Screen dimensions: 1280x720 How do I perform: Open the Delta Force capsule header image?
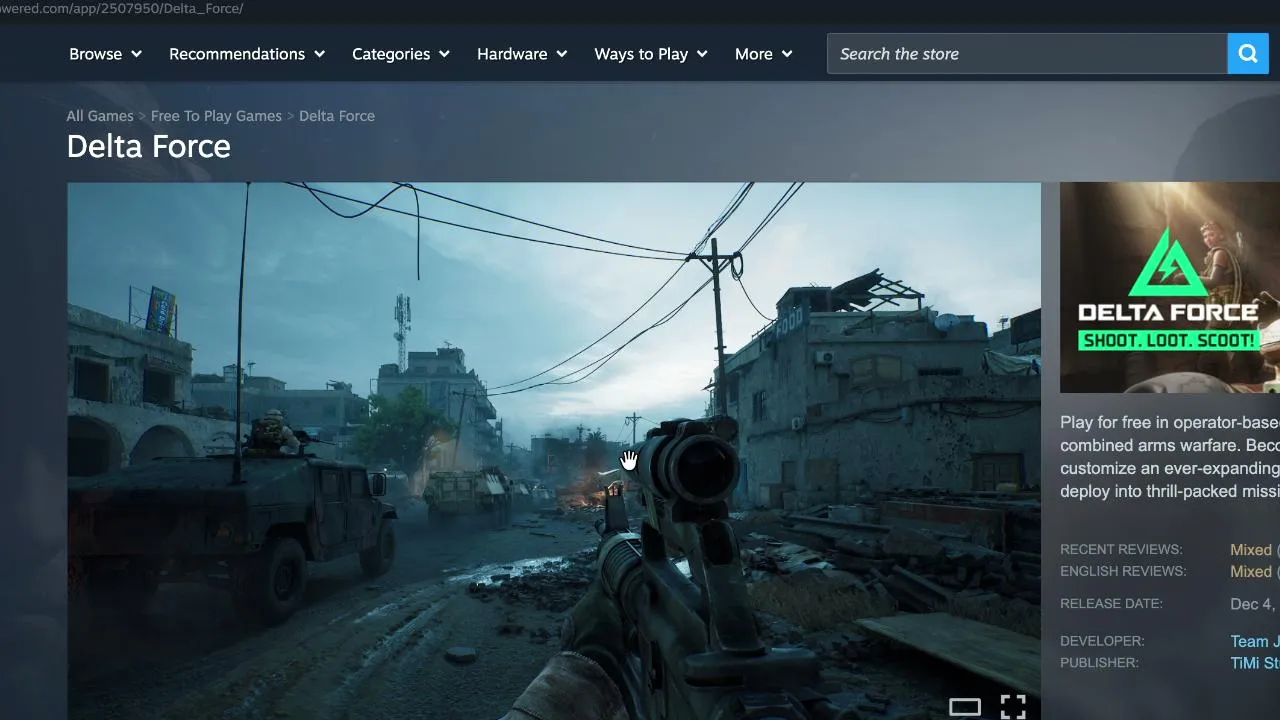pyautogui.click(x=1170, y=287)
